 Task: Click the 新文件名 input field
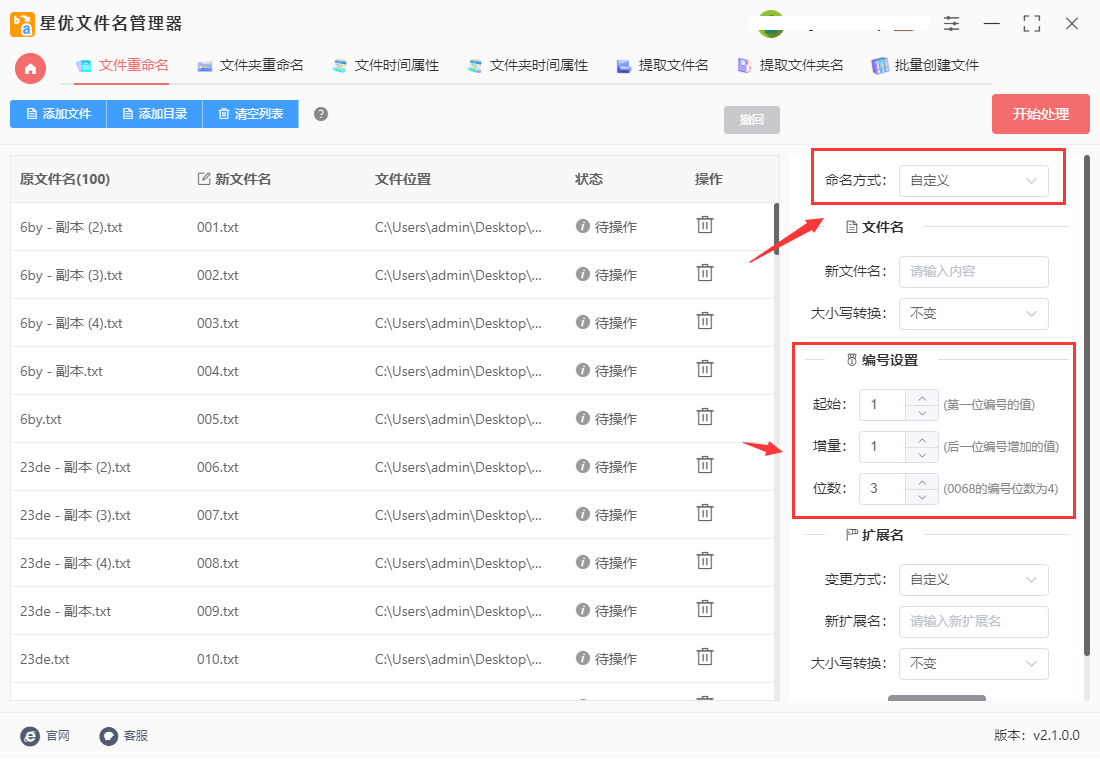[x=973, y=271]
